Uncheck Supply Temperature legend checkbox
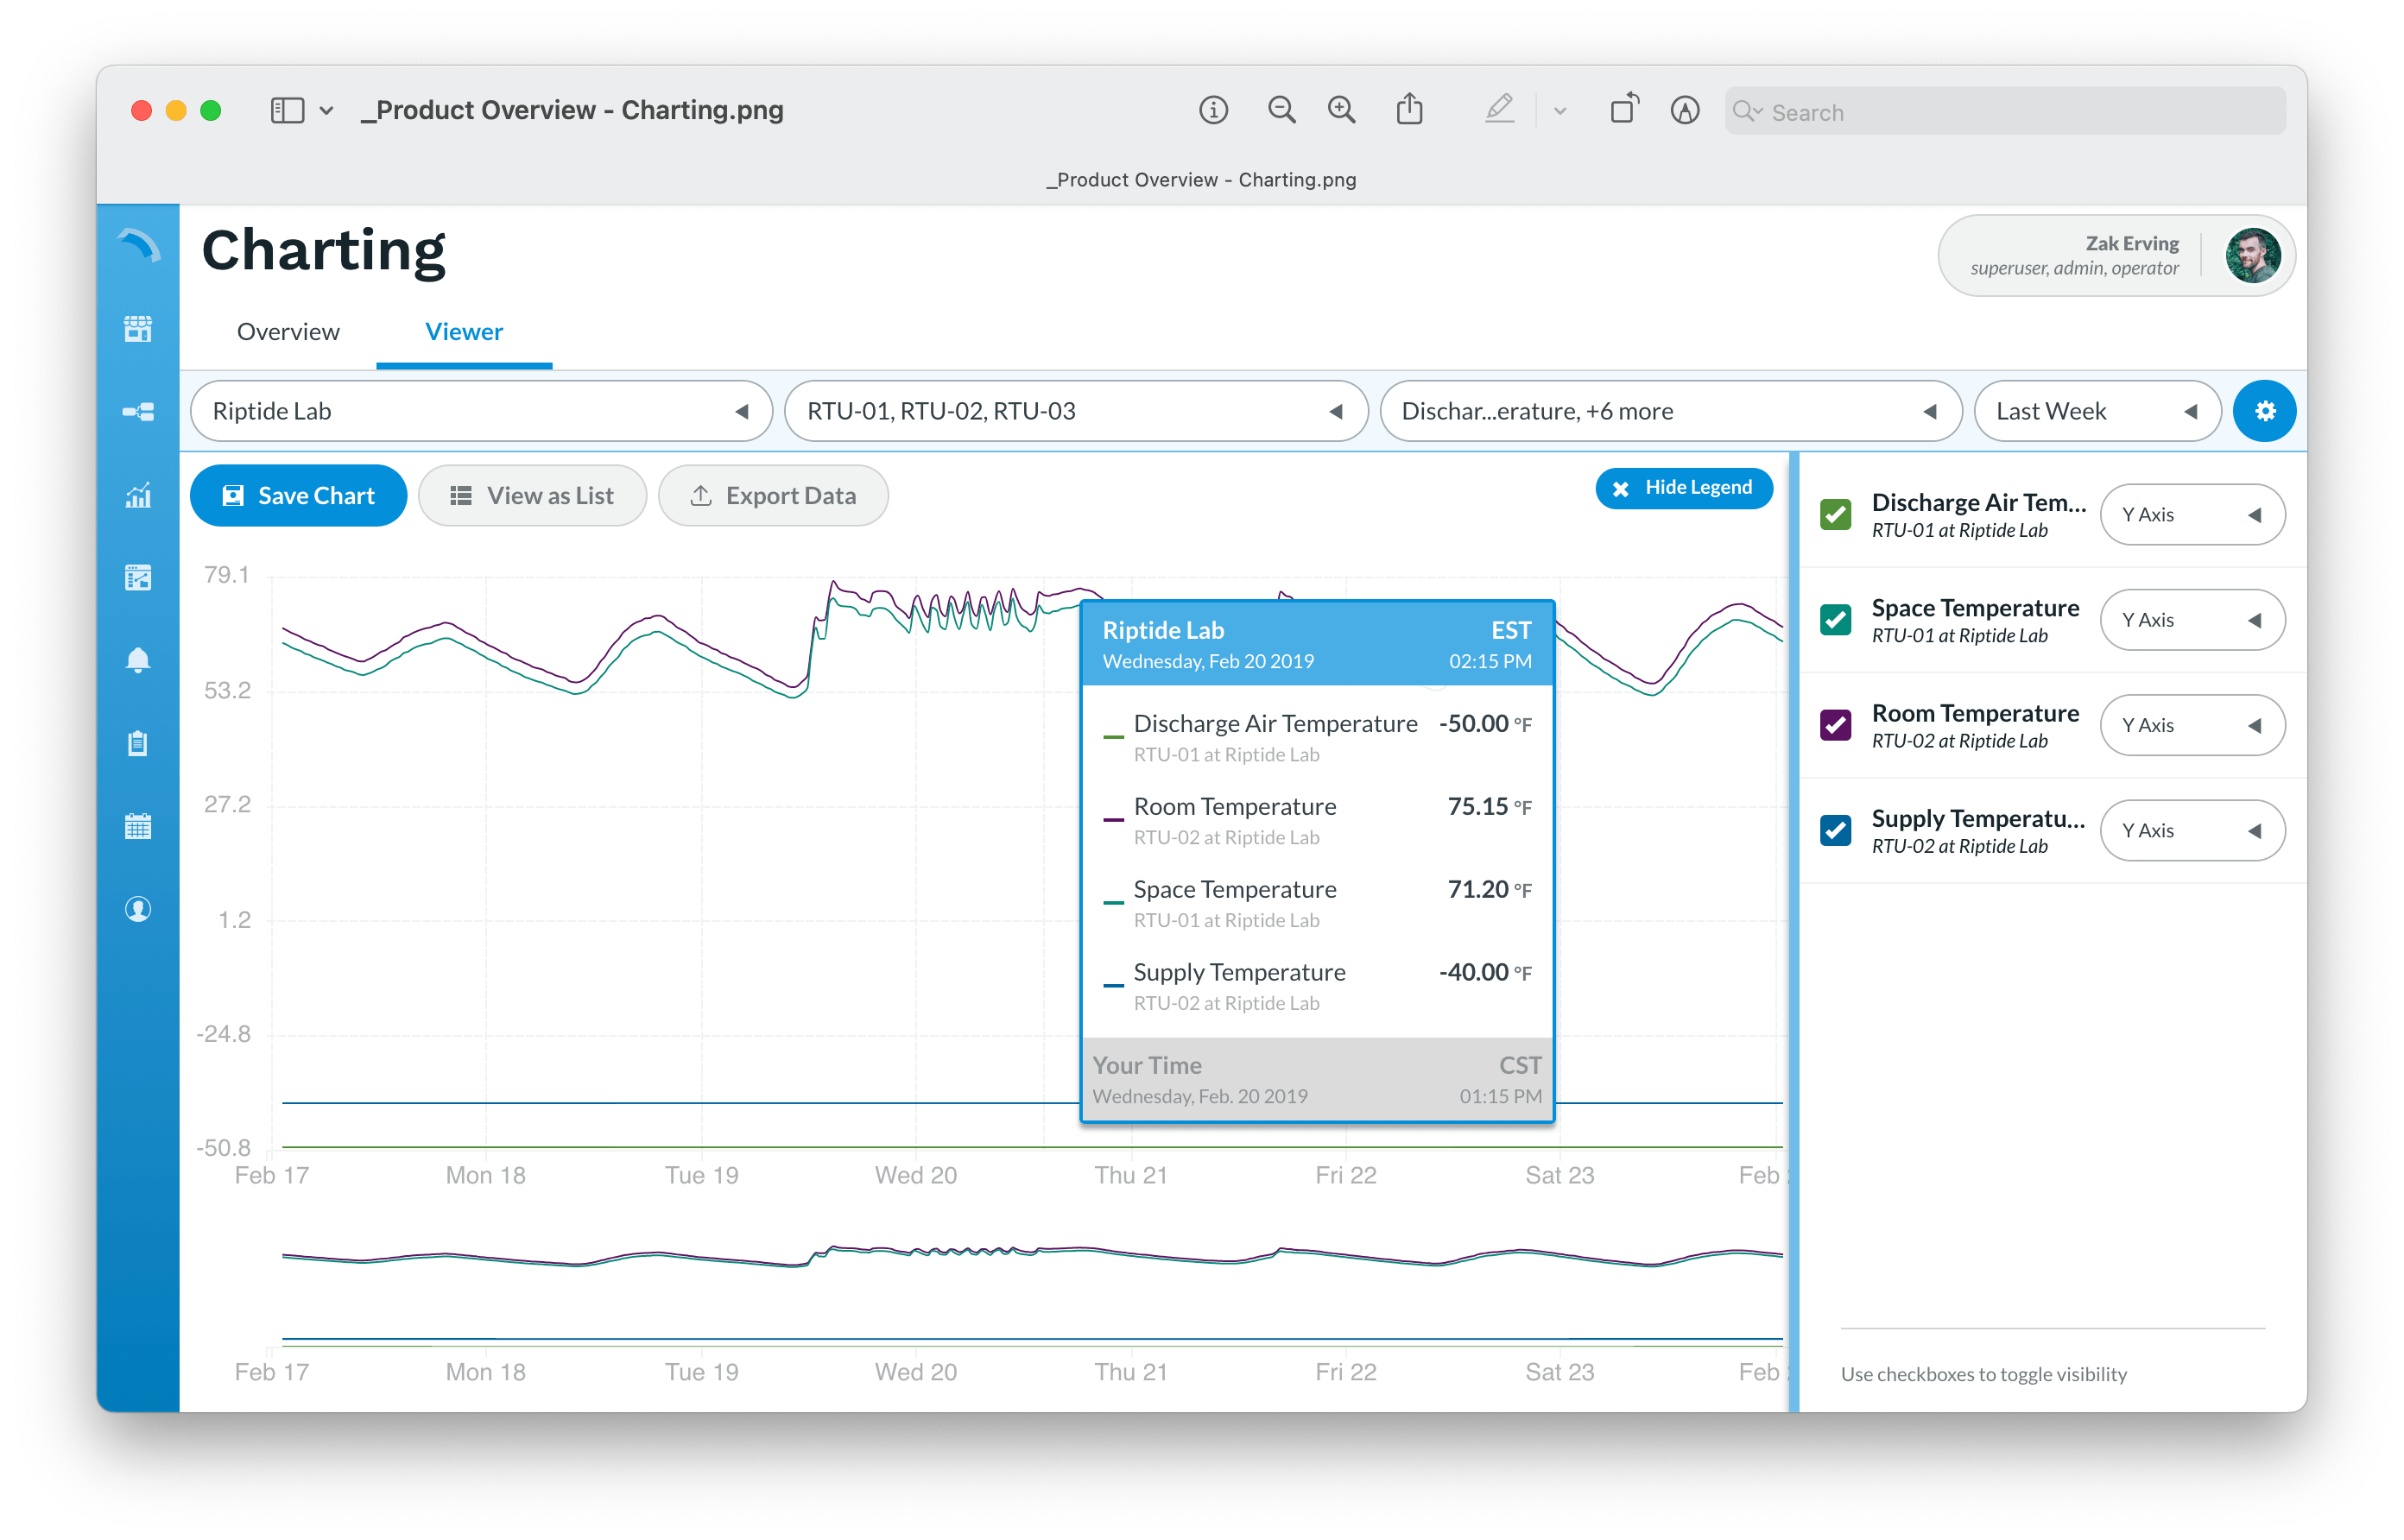 pos(1835,830)
